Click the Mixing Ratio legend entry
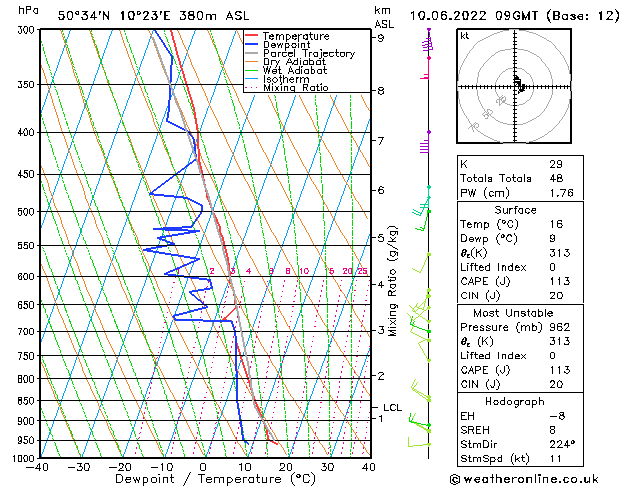This screenshot has height=486, width=629. click(x=287, y=87)
